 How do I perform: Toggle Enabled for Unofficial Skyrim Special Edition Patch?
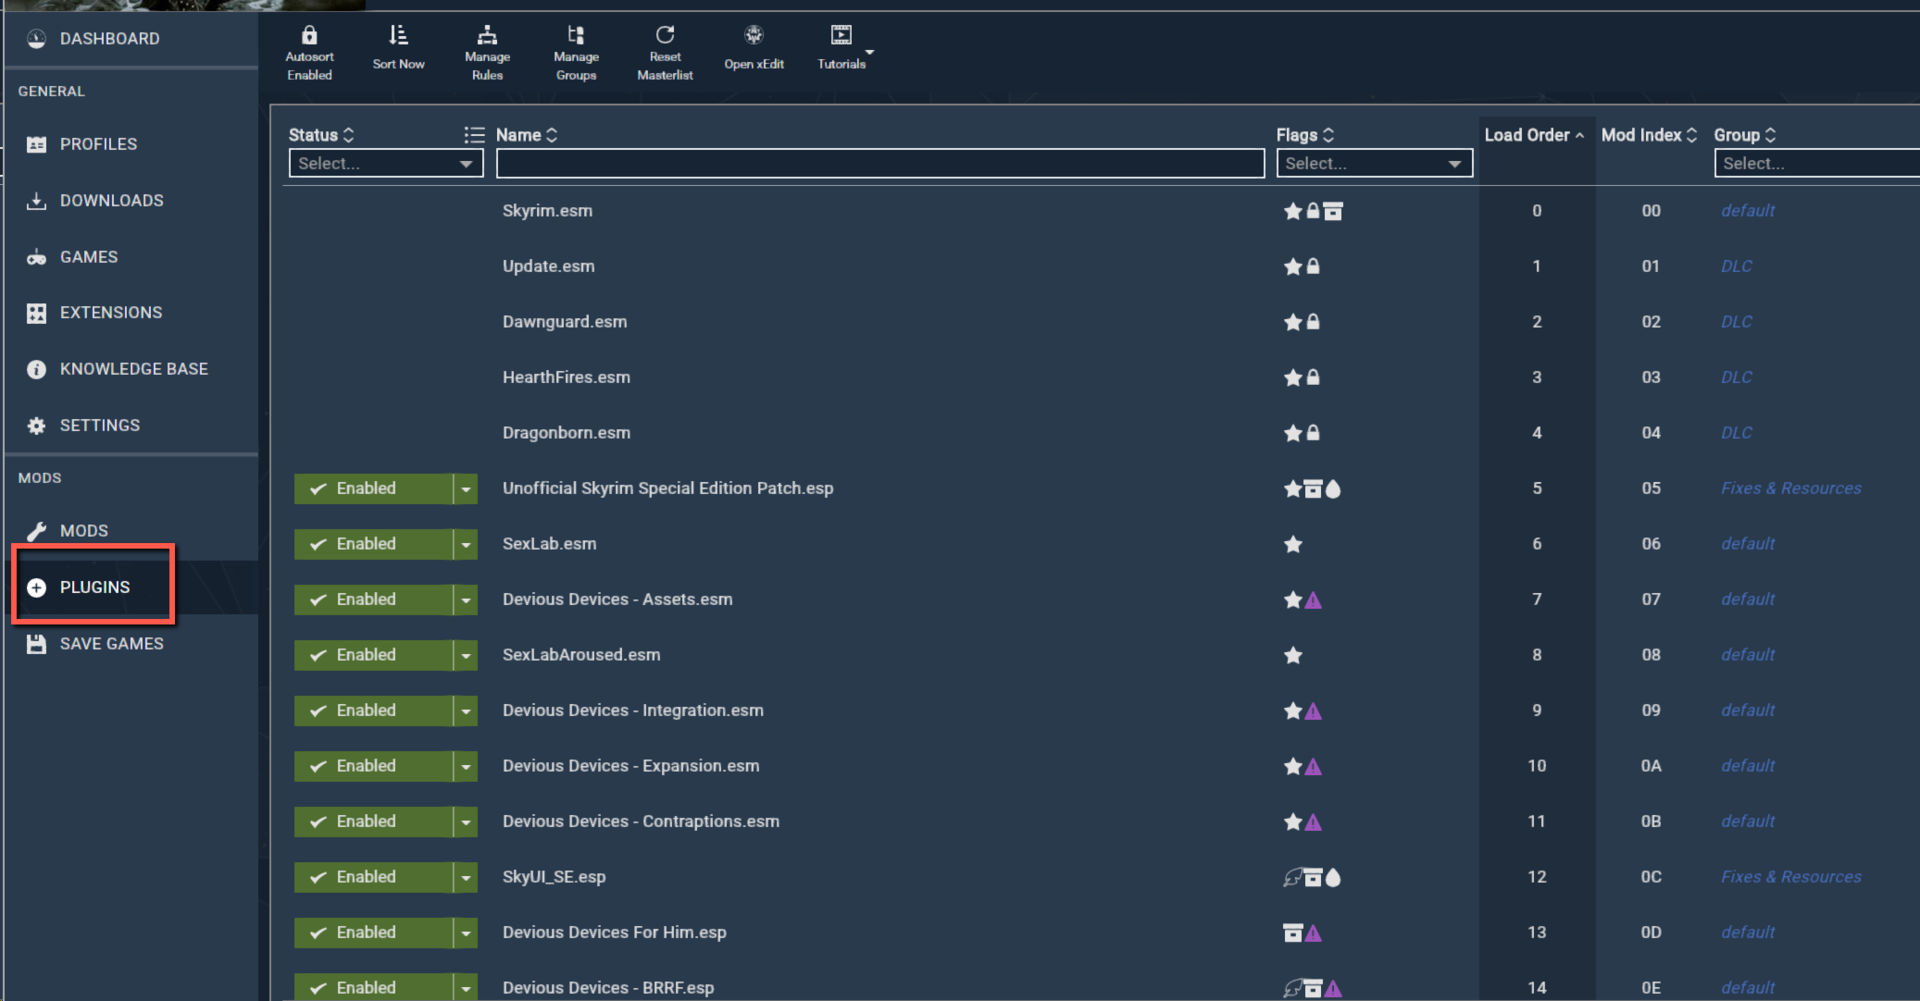373,489
